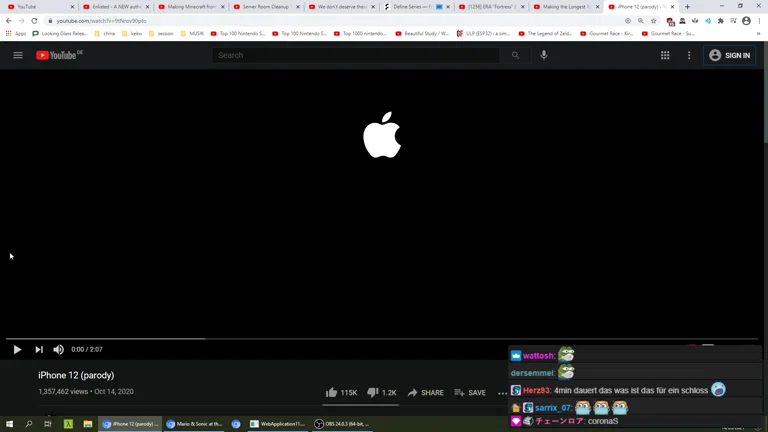Open the YouTube apps grid
The width and height of the screenshot is (768, 432).
tap(665, 55)
